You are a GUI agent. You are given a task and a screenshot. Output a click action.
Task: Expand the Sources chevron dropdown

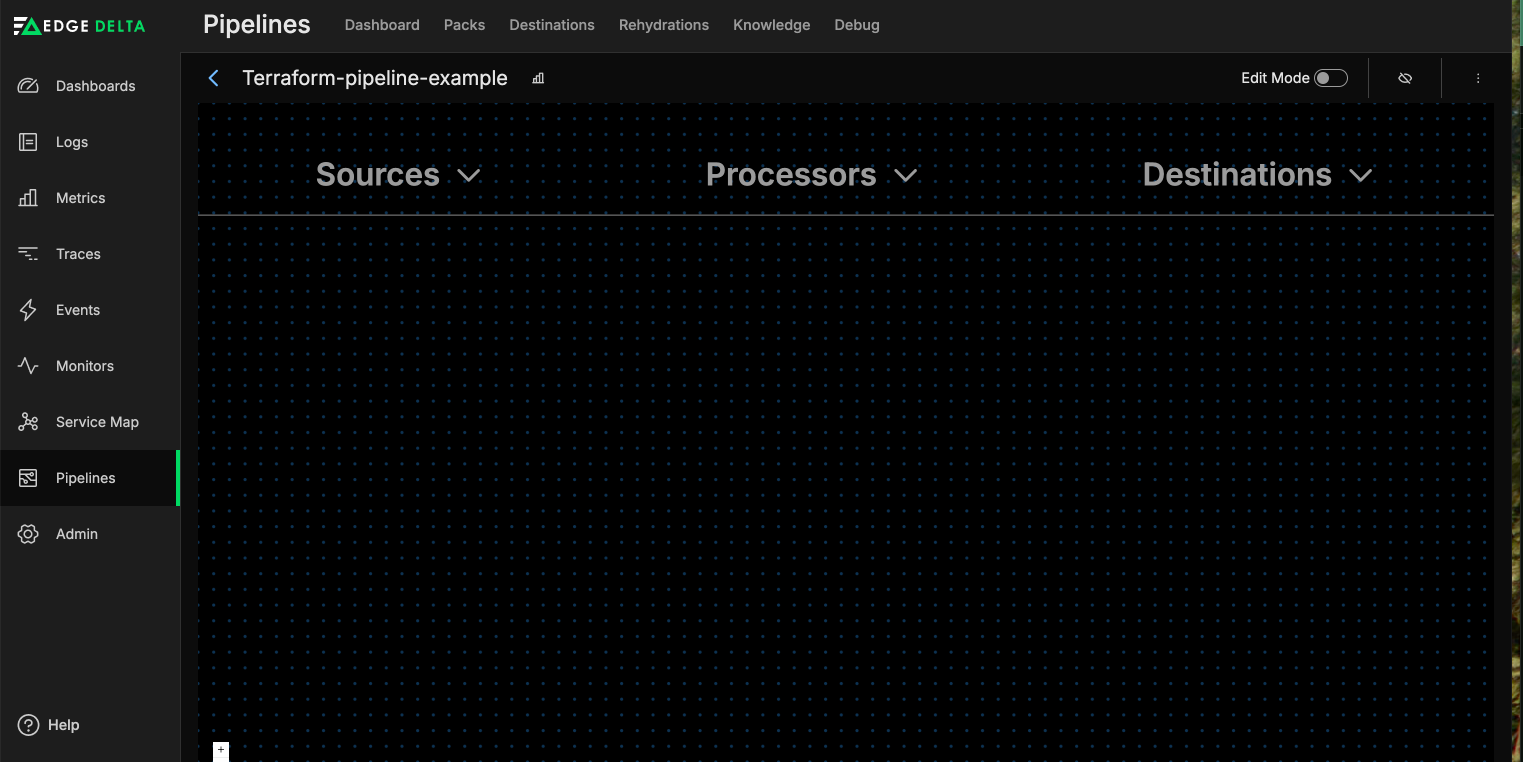468,175
